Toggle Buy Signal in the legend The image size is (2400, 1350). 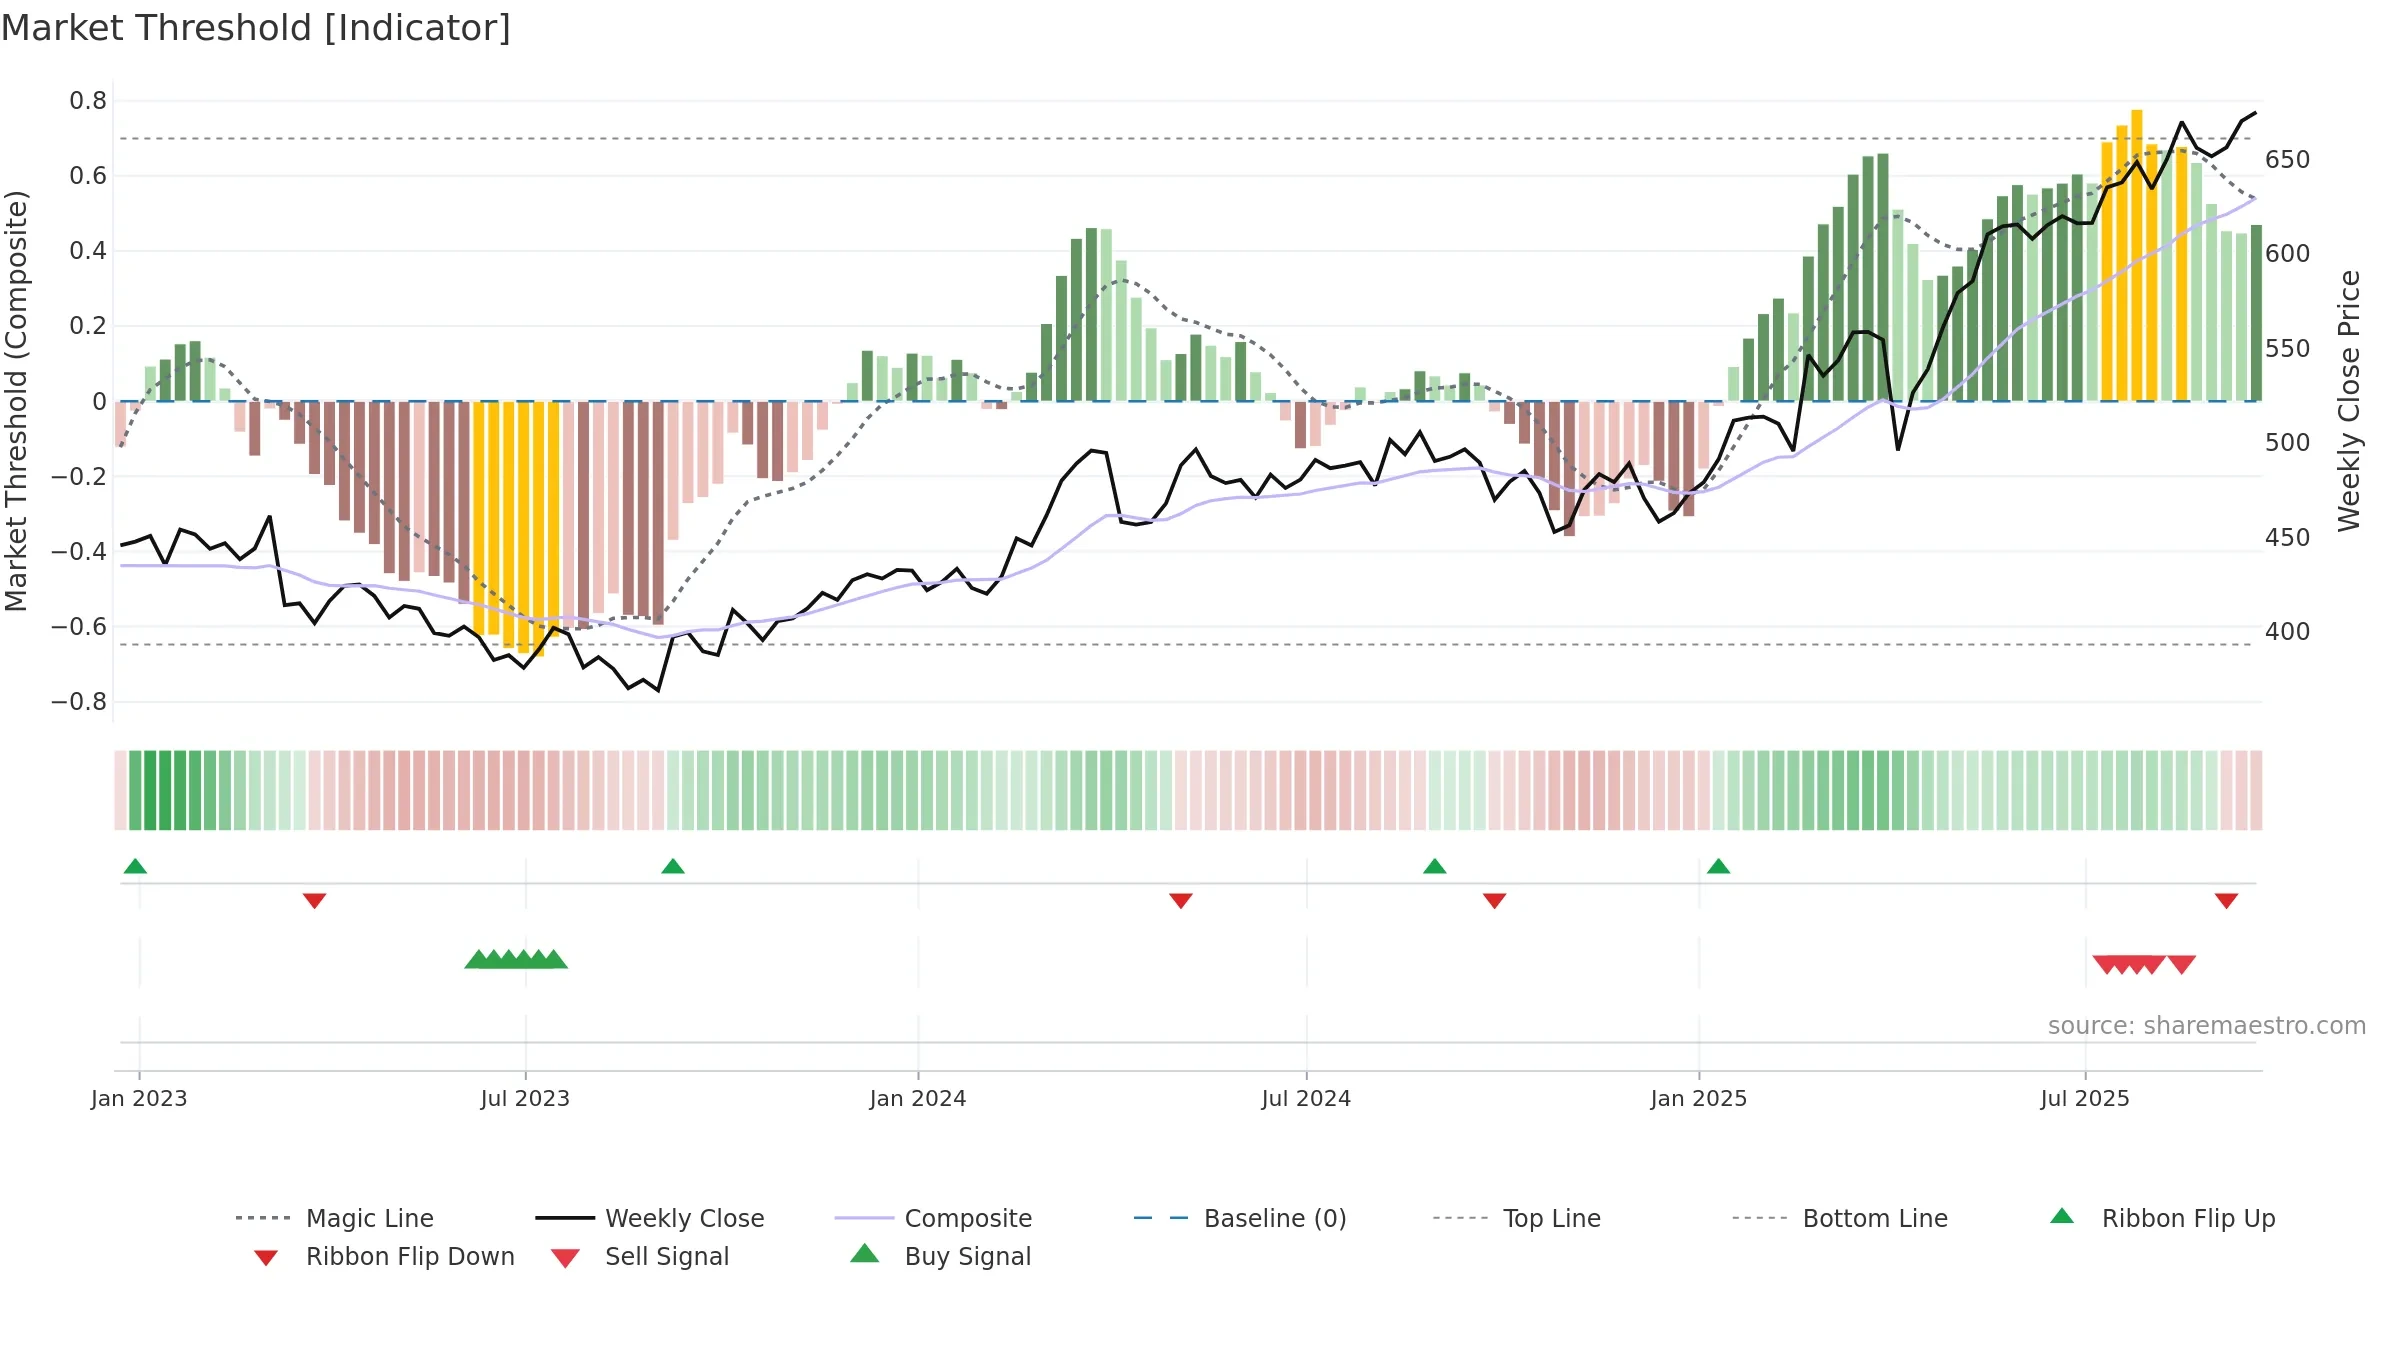point(940,1256)
